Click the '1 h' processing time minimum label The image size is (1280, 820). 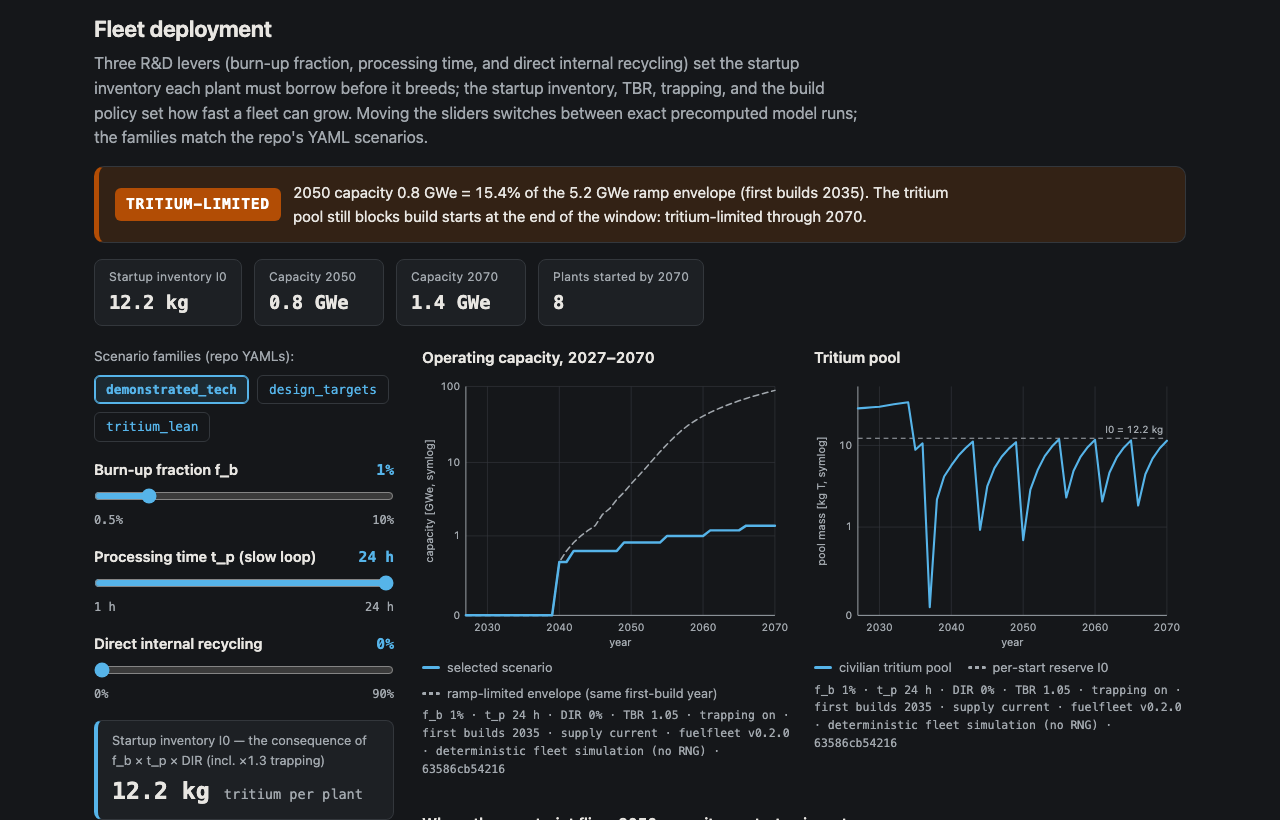[x=104, y=607]
